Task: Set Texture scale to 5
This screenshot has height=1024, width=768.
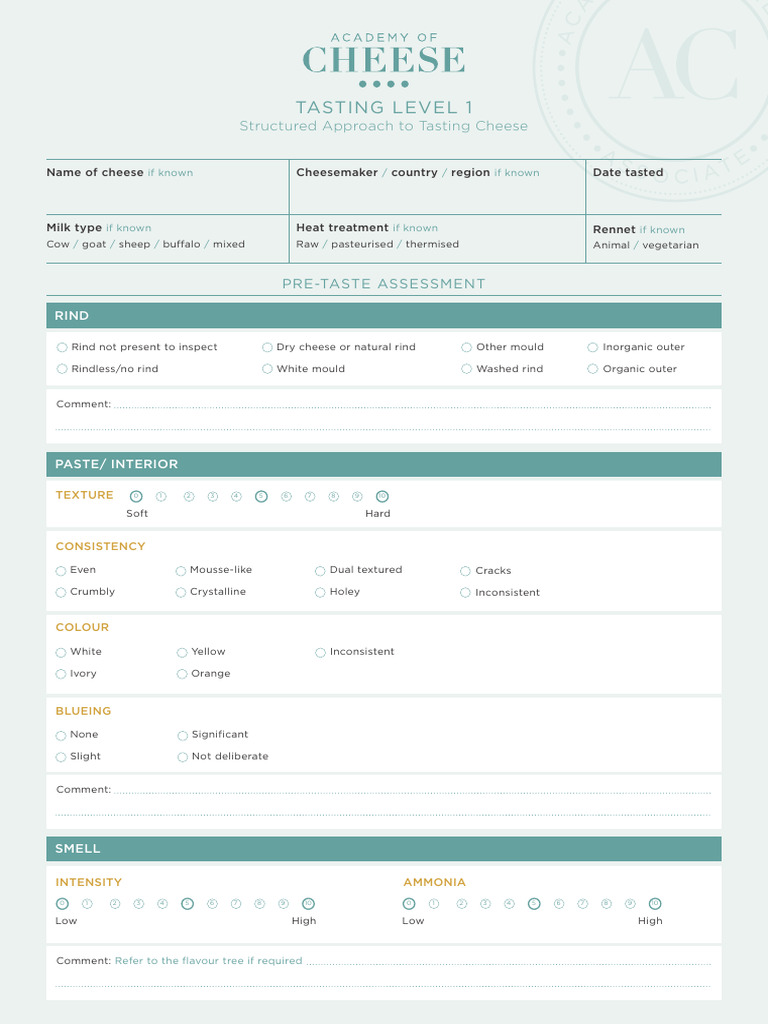Action: 261,496
